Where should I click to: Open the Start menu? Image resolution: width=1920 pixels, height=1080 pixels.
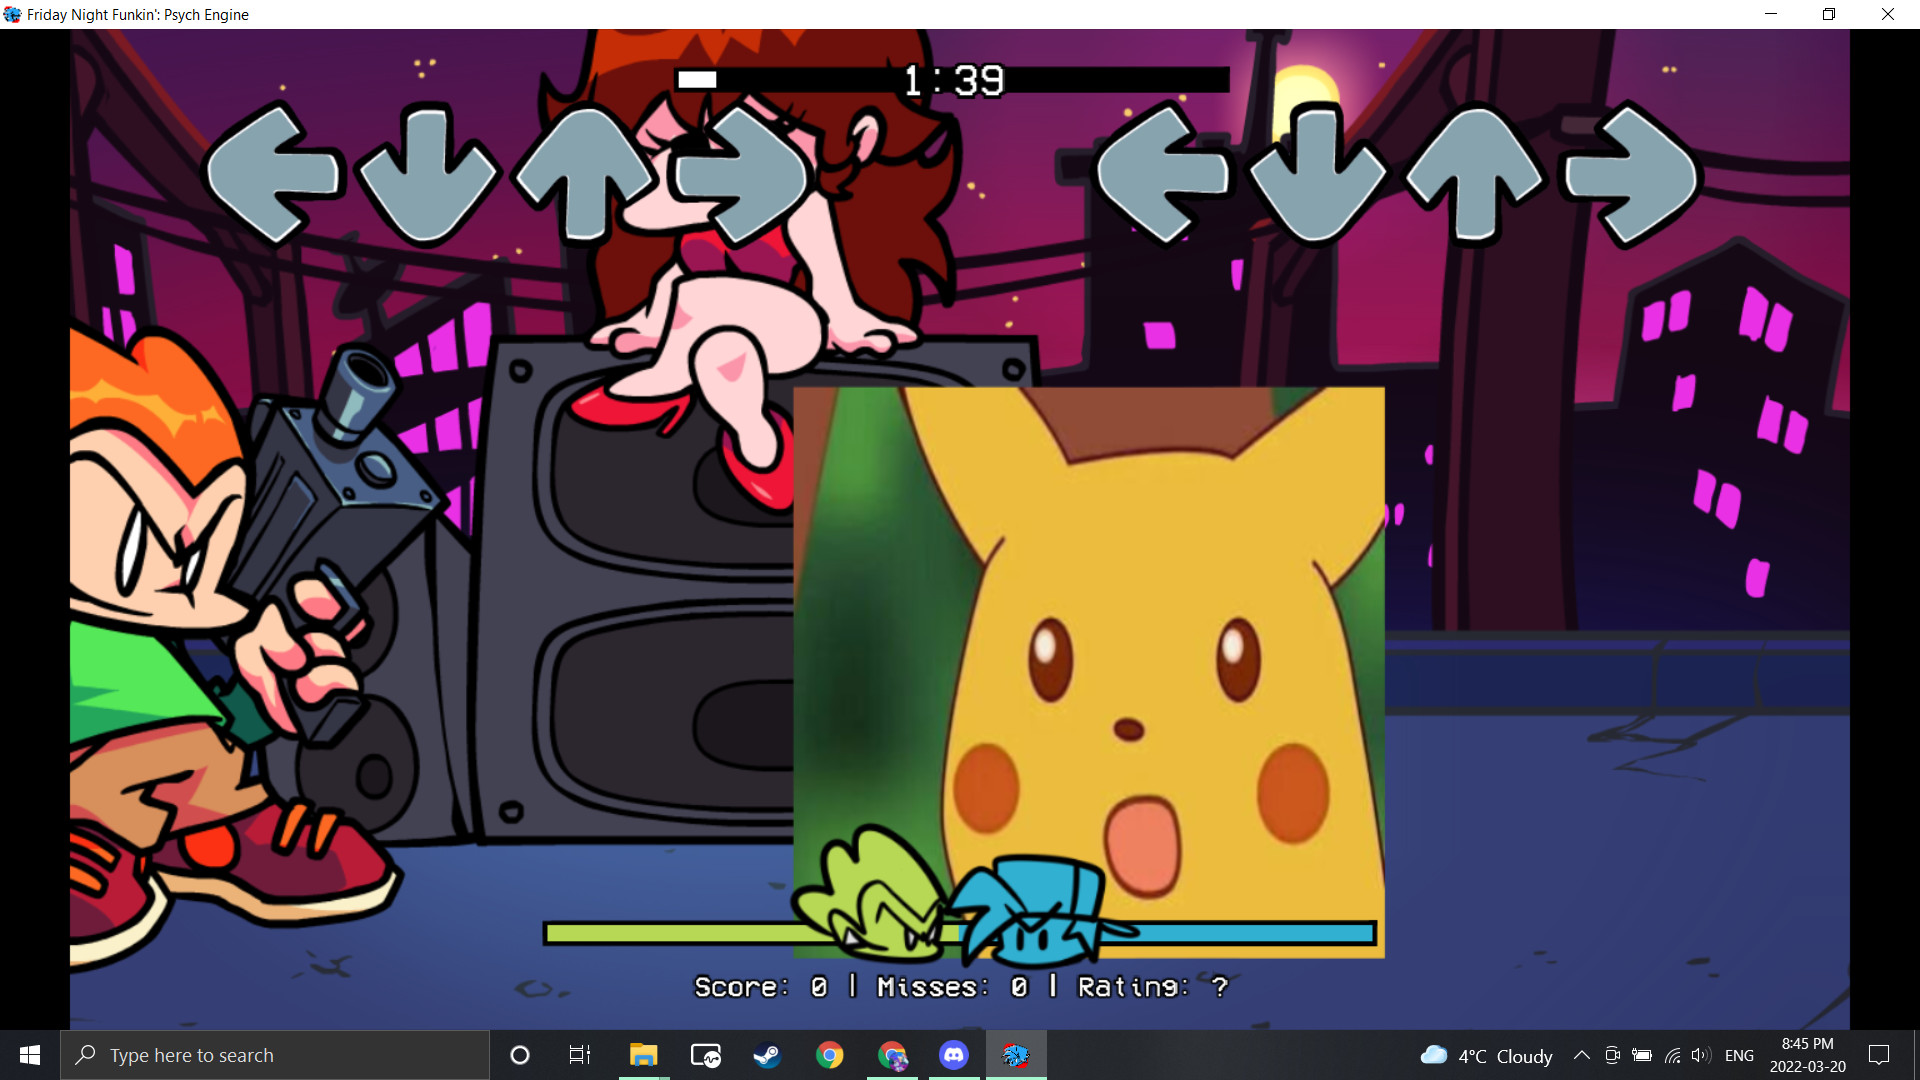pyautogui.click(x=29, y=1055)
